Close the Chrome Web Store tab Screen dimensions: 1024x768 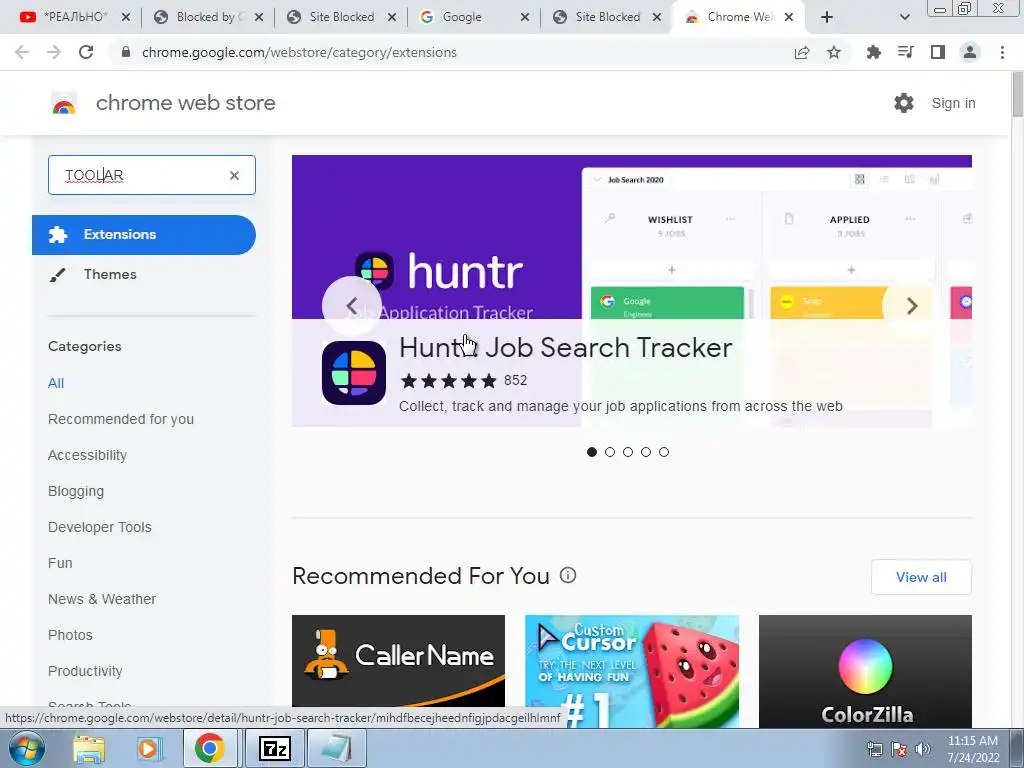pyautogui.click(x=789, y=17)
